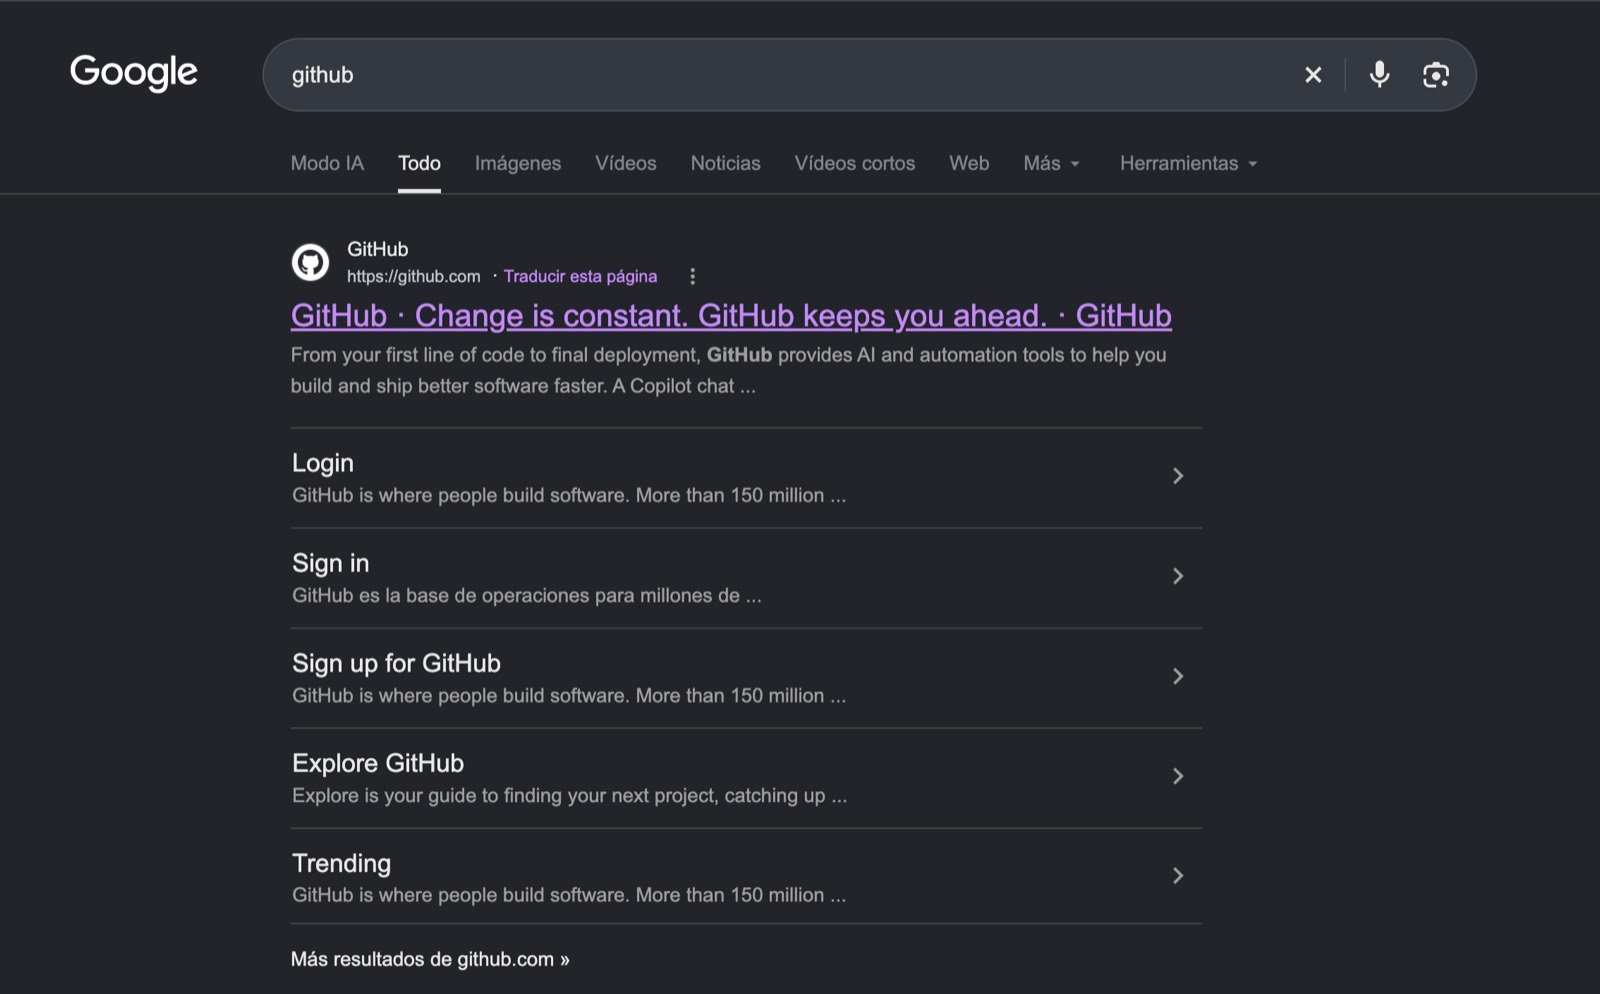
Task: Open the Noticias tab
Action: [726, 163]
